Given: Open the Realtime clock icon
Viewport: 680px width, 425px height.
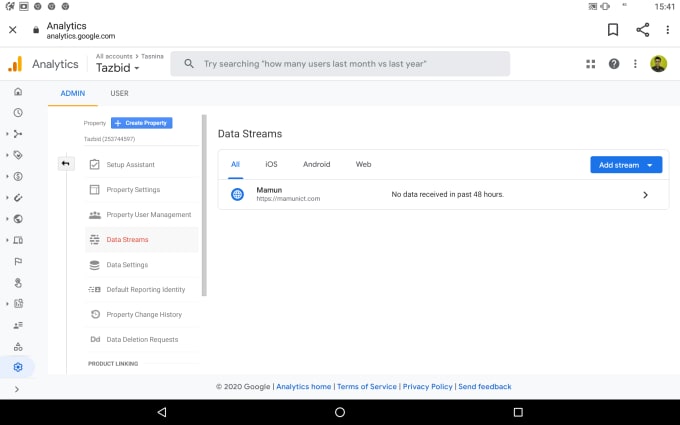Looking at the screenshot, I should 18,113.
